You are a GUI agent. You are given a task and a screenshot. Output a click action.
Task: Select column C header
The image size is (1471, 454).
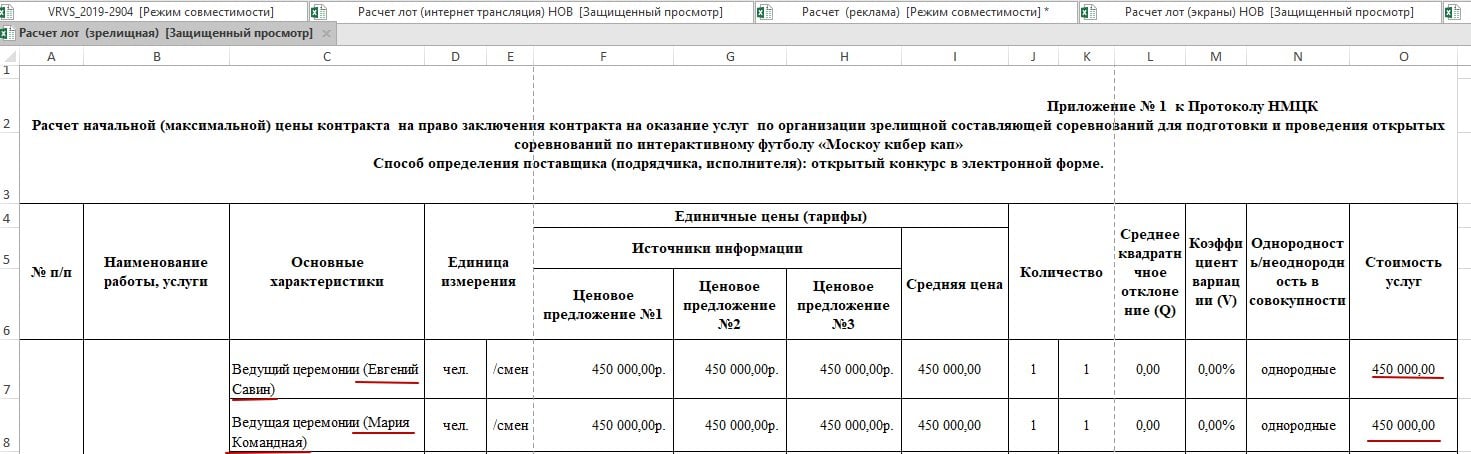pyautogui.click(x=327, y=57)
